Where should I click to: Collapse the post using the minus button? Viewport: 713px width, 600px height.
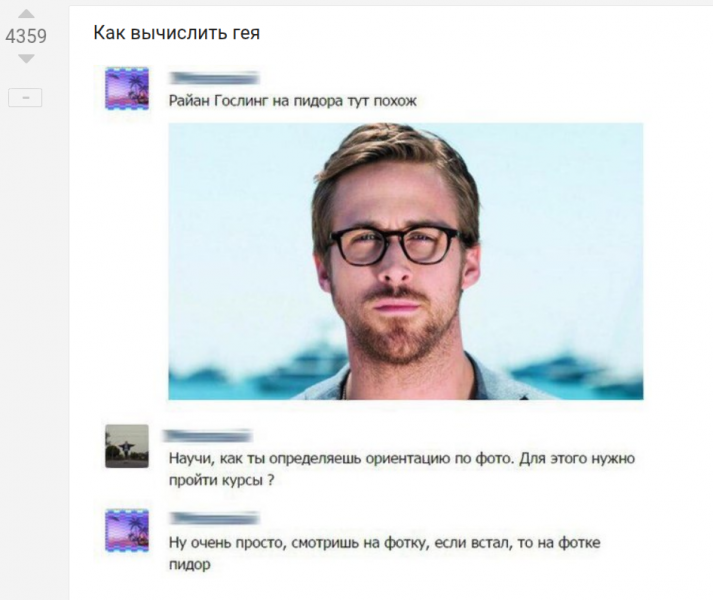click(25, 97)
